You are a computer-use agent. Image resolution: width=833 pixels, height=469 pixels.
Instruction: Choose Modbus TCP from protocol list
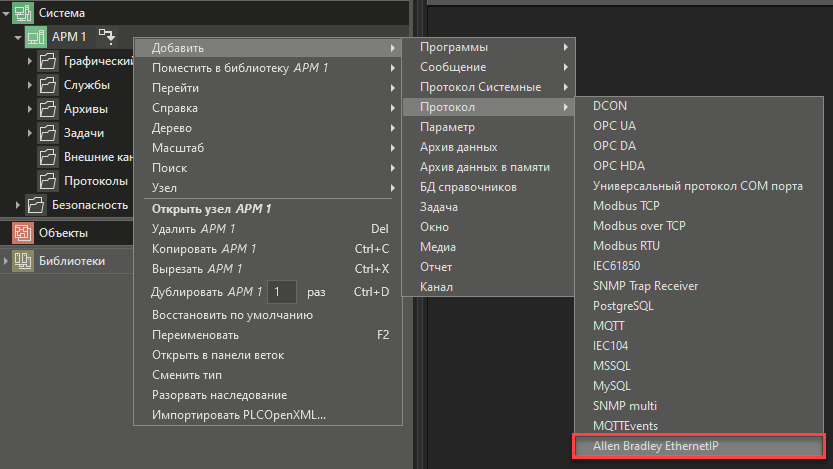point(626,205)
